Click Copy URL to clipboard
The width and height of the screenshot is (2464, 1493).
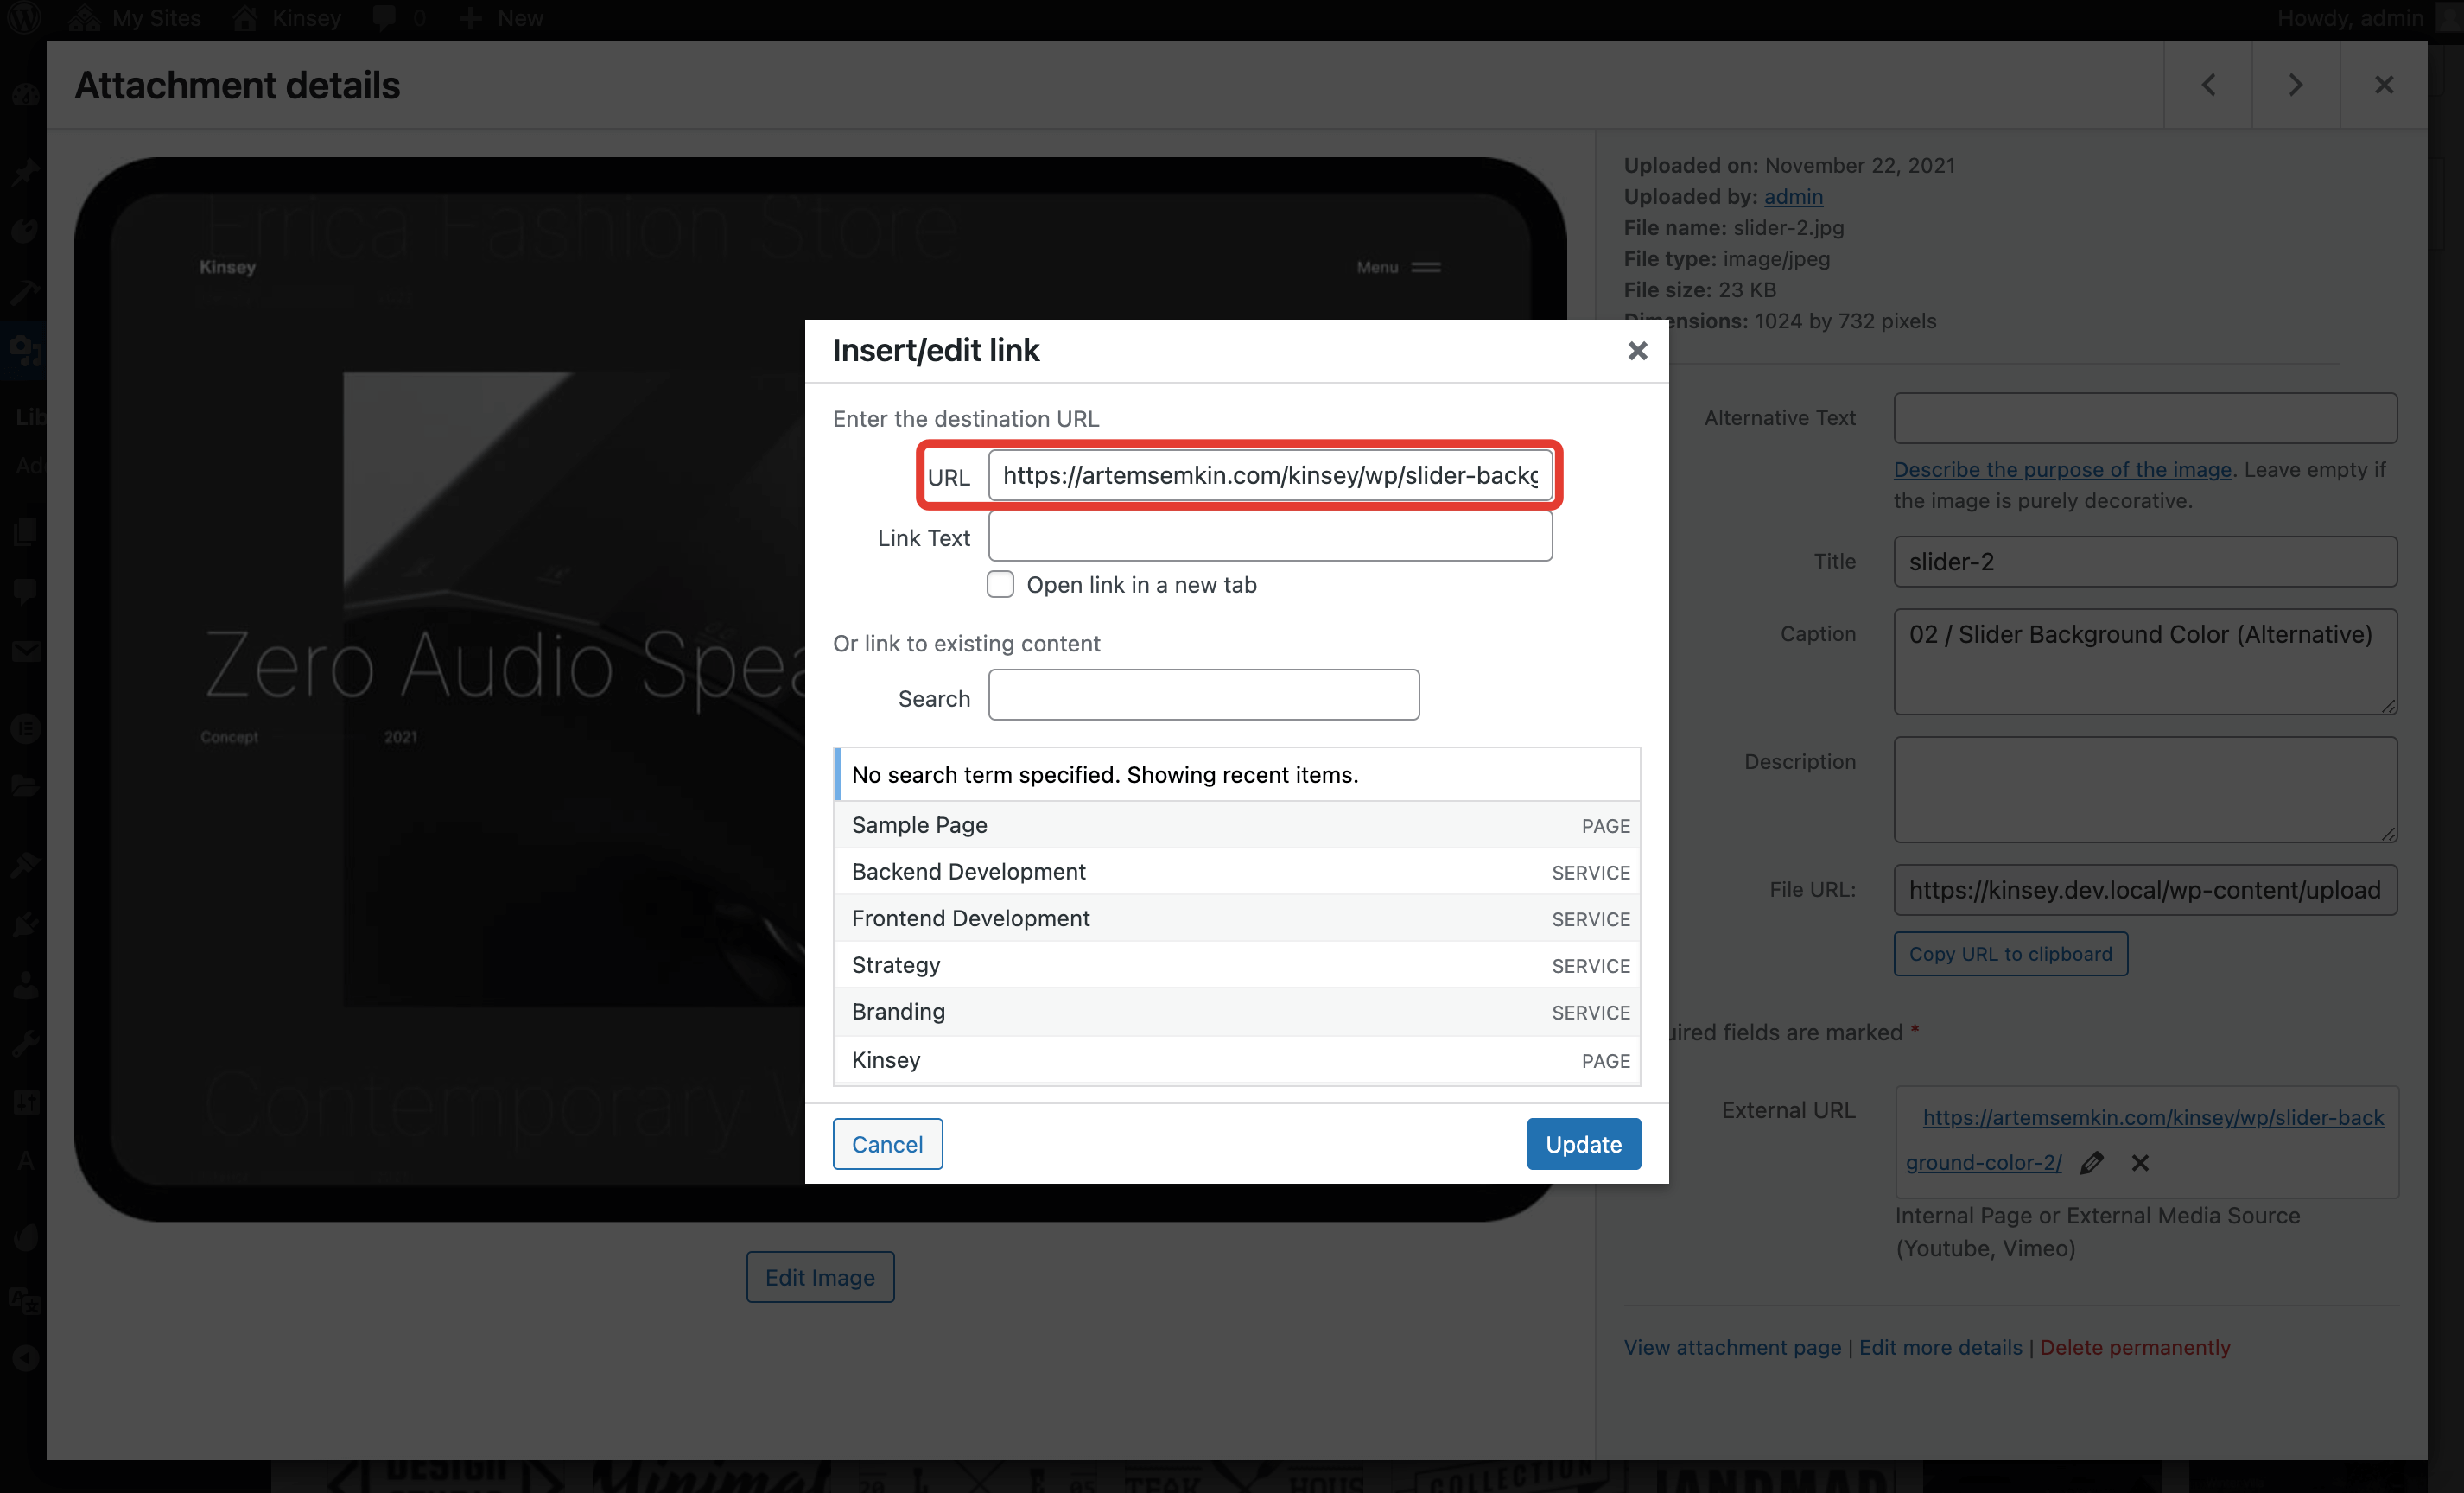[2010, 954]
